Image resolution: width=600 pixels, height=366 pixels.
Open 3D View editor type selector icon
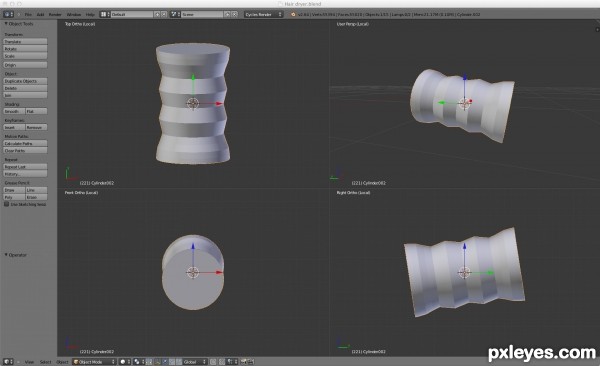pos(8,362)
